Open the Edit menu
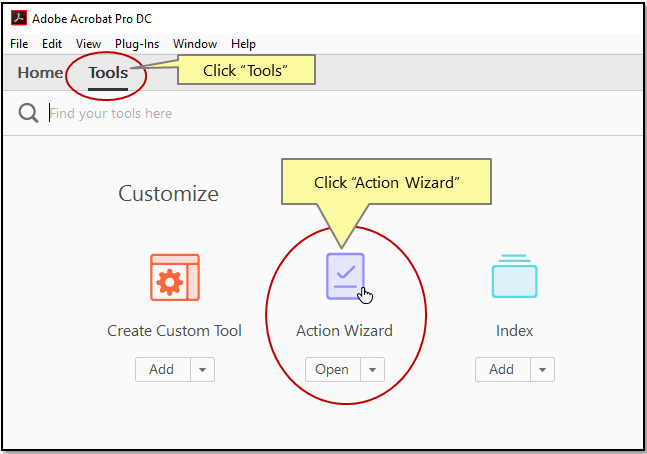The image size is (647, 454). point(52,44)
